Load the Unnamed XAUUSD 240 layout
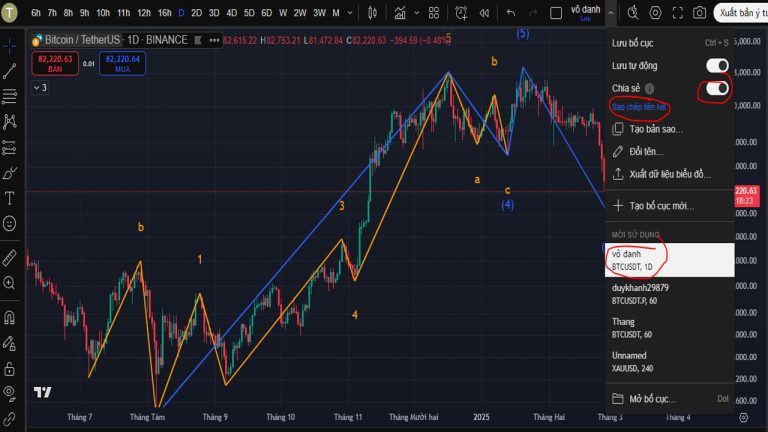The image size is (768, 432). click(670, 361)
